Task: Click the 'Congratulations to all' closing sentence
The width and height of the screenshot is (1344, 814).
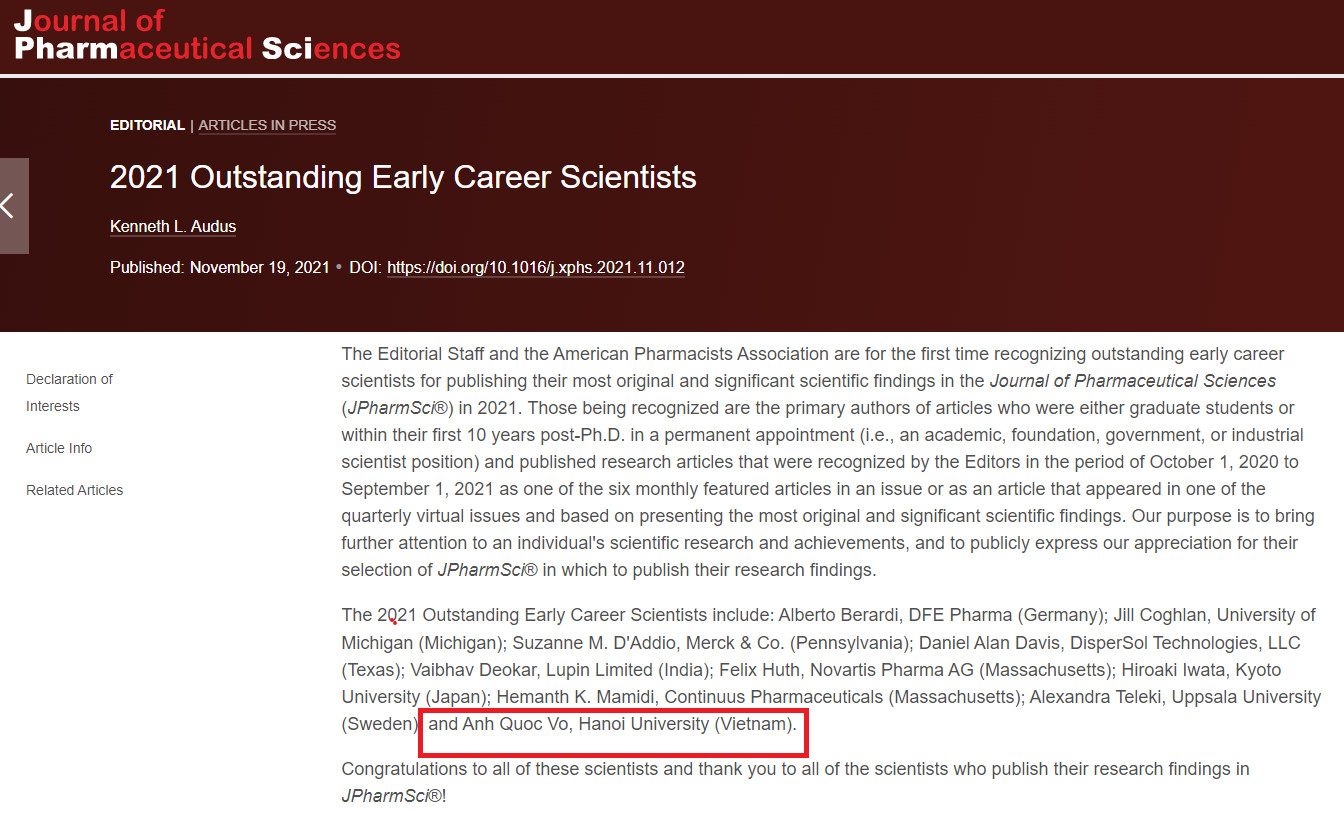Action: pos(795,783)
